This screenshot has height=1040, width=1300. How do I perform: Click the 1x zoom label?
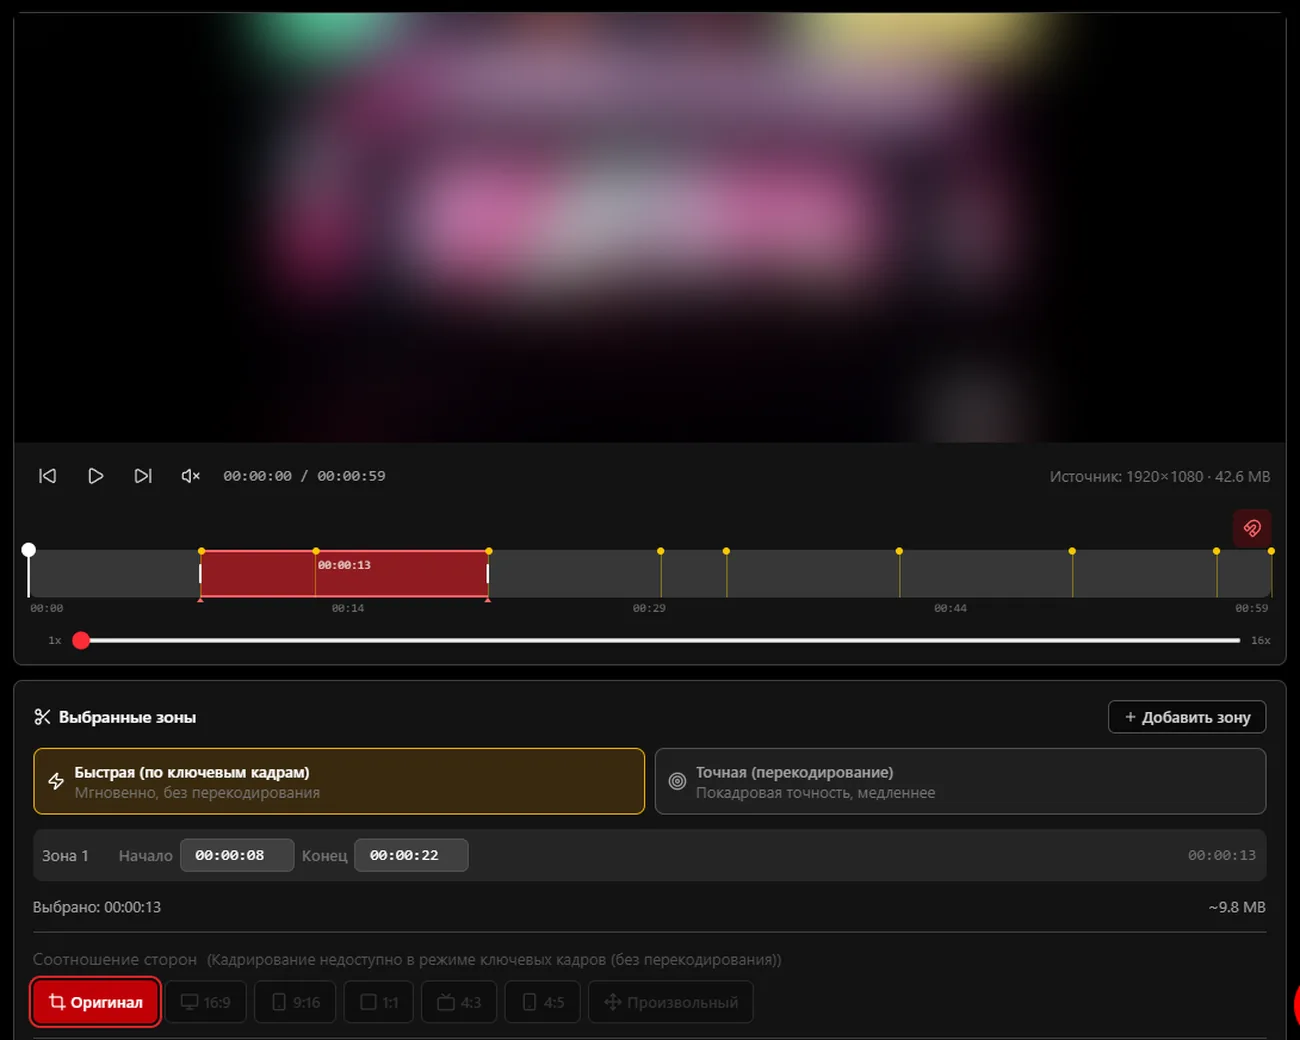coord(55,640)
